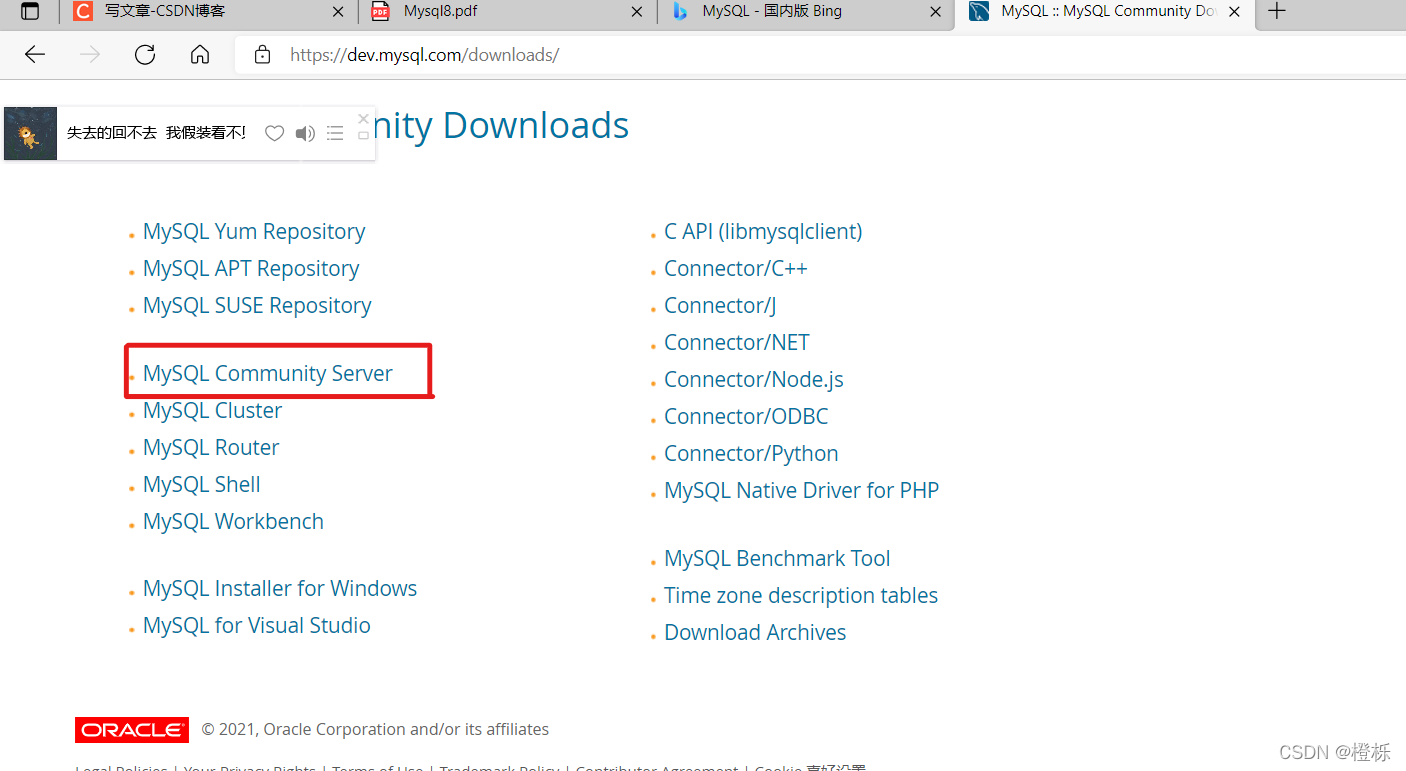Open MySQL for Visual Studio link
The width and height of the screenshot is (1406, 771).
(x=257, y=625)
